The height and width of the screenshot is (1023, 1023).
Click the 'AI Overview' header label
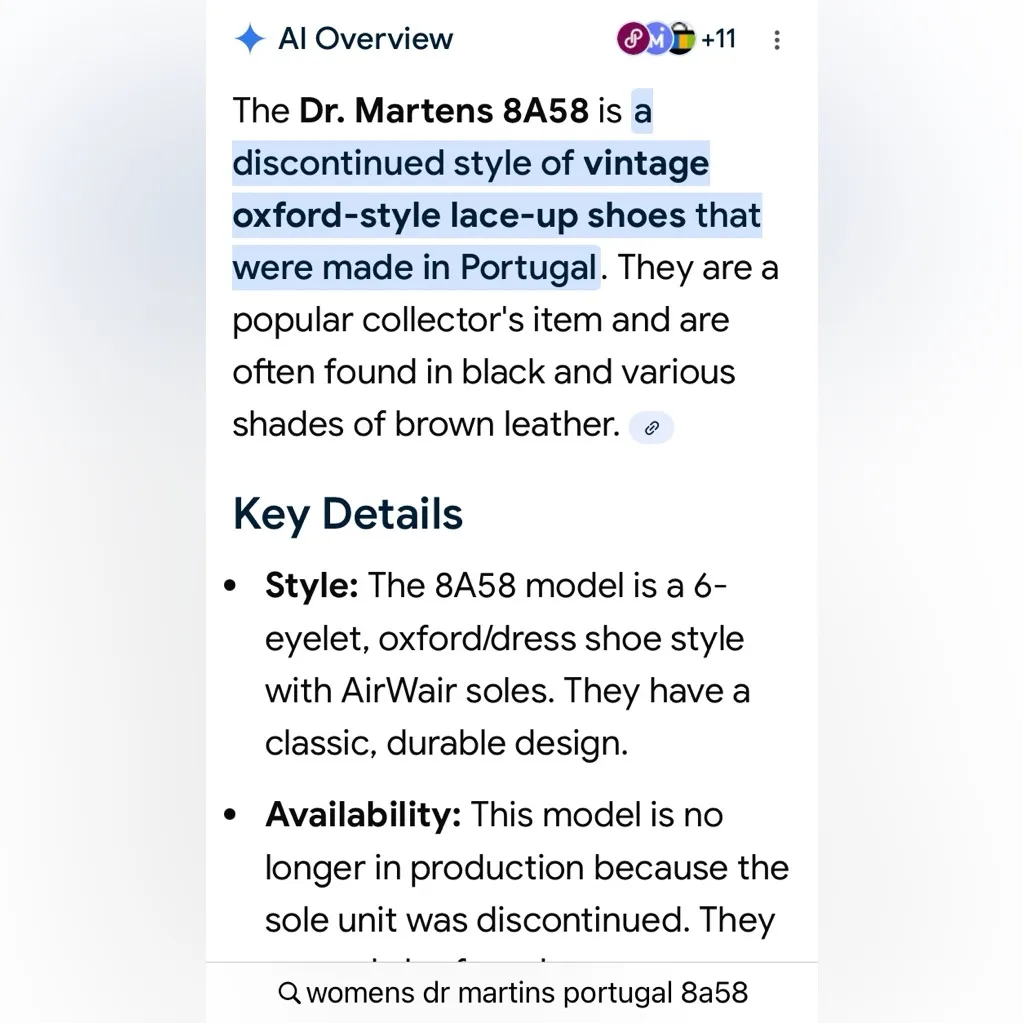pos(365,39)
